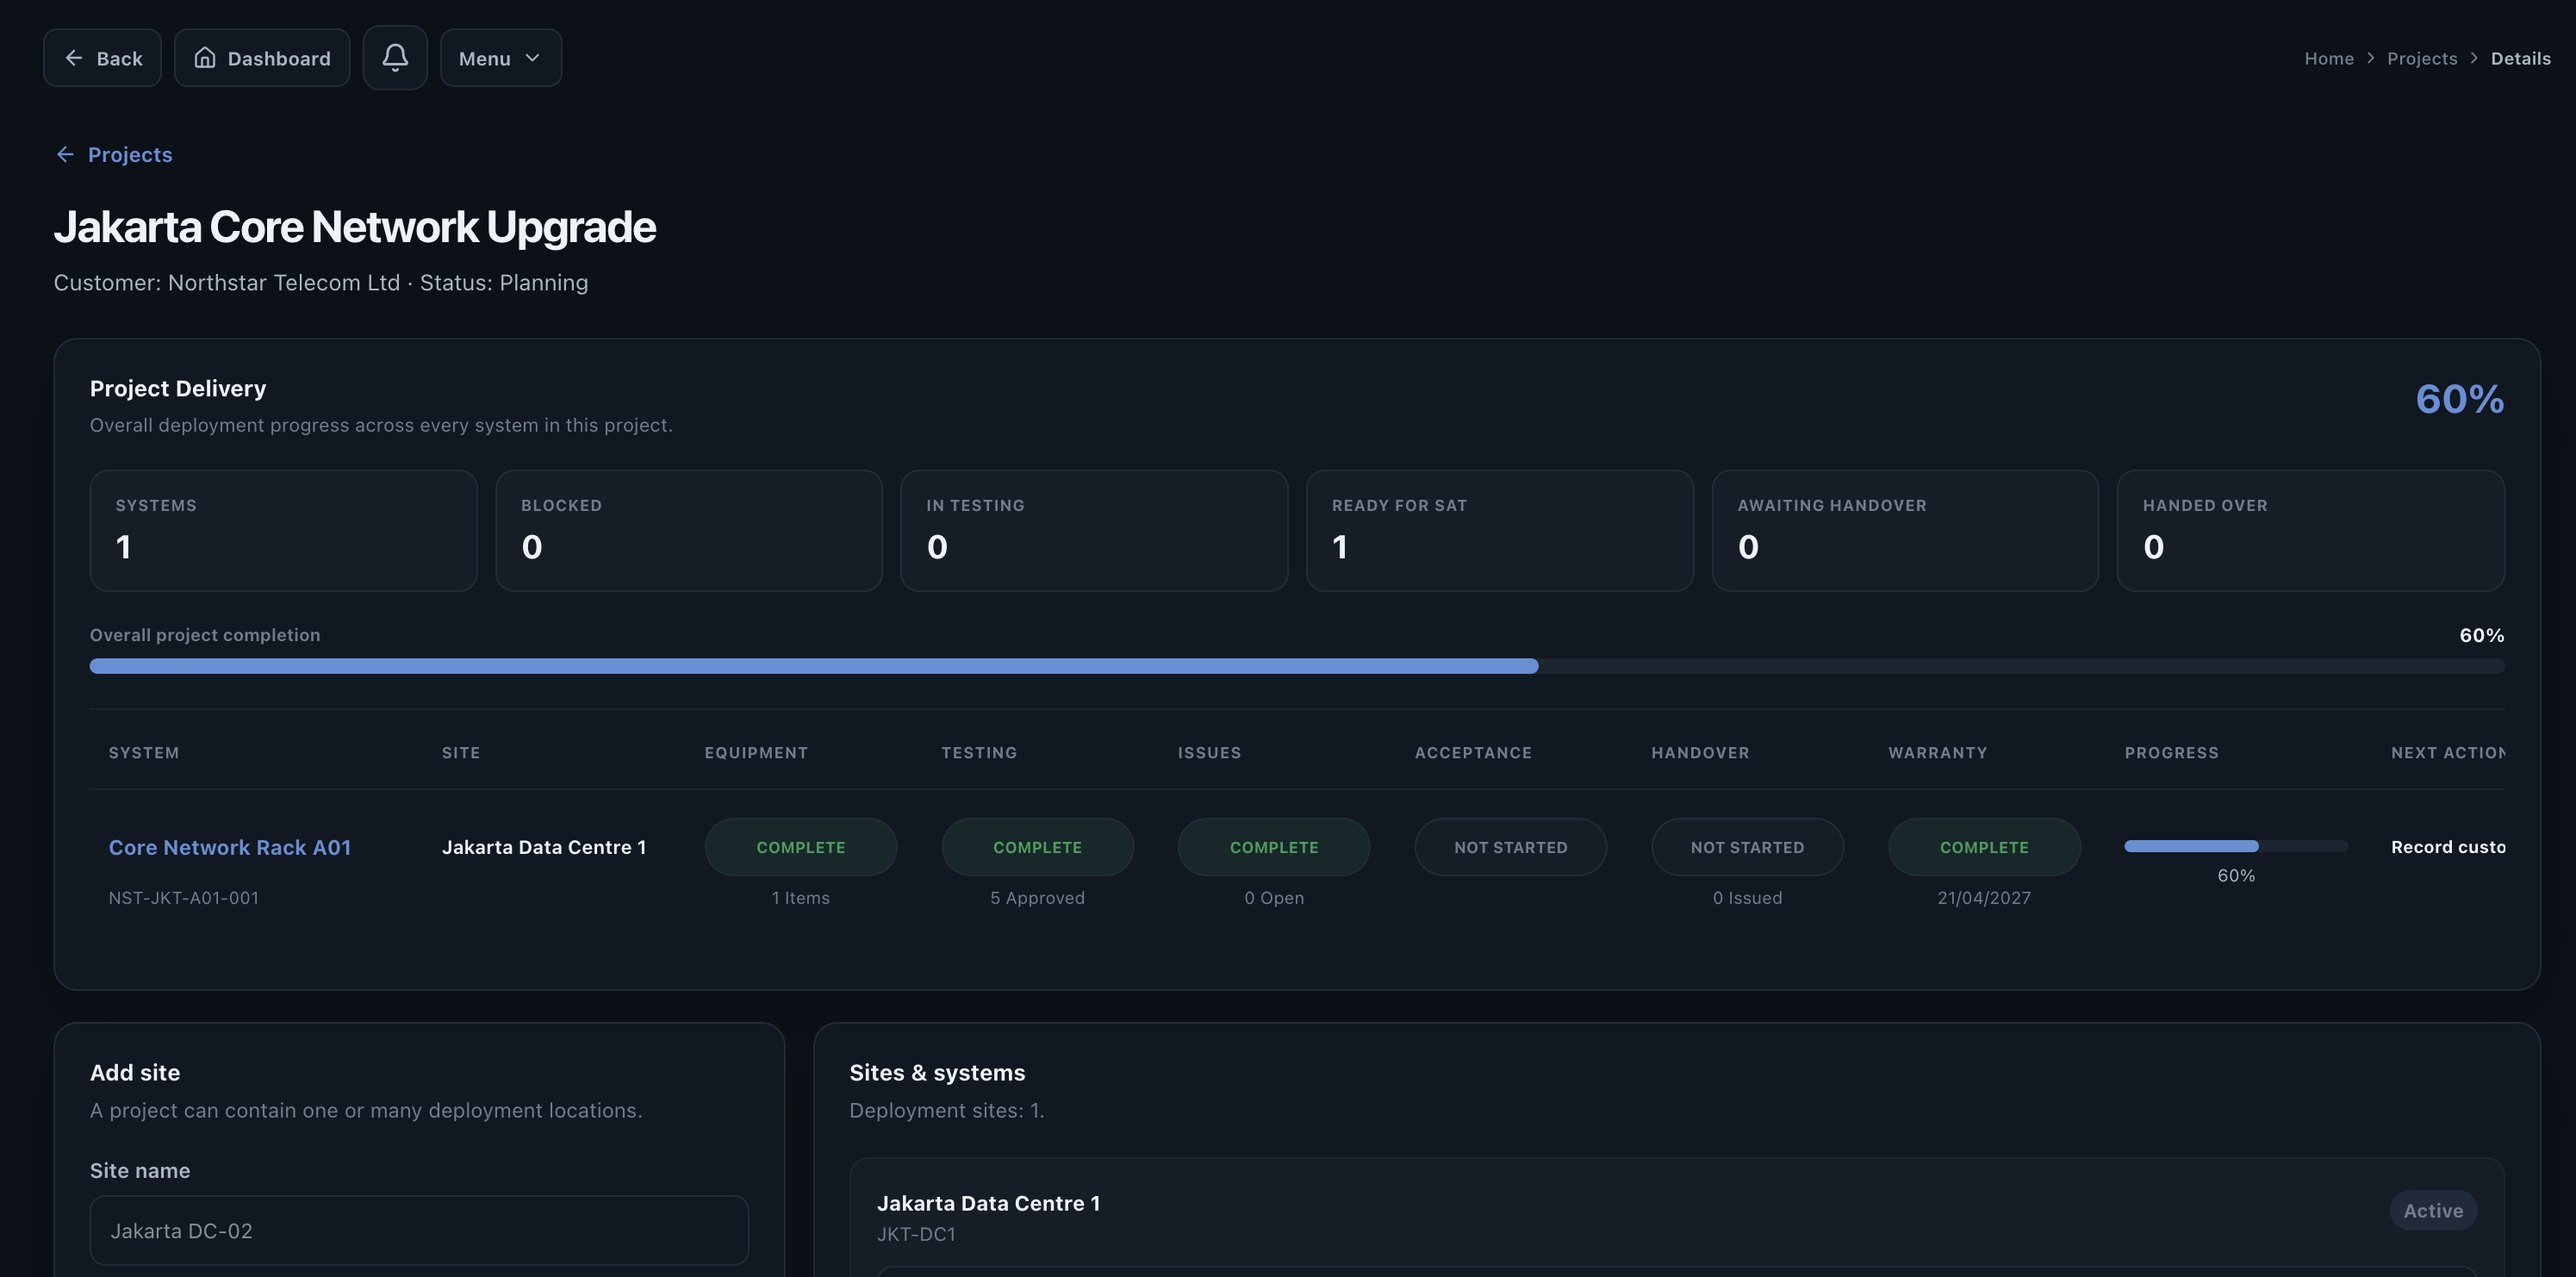Click the Awaiting Handover stat card
Image resolution: width=2576 pixels, height=1277 pixels.
tap(1905, 531)
